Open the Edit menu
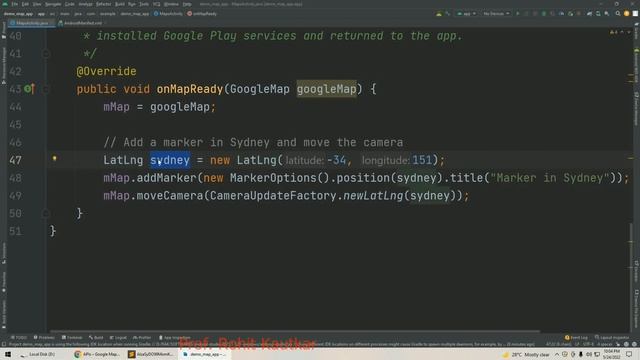 pos(25,4)
